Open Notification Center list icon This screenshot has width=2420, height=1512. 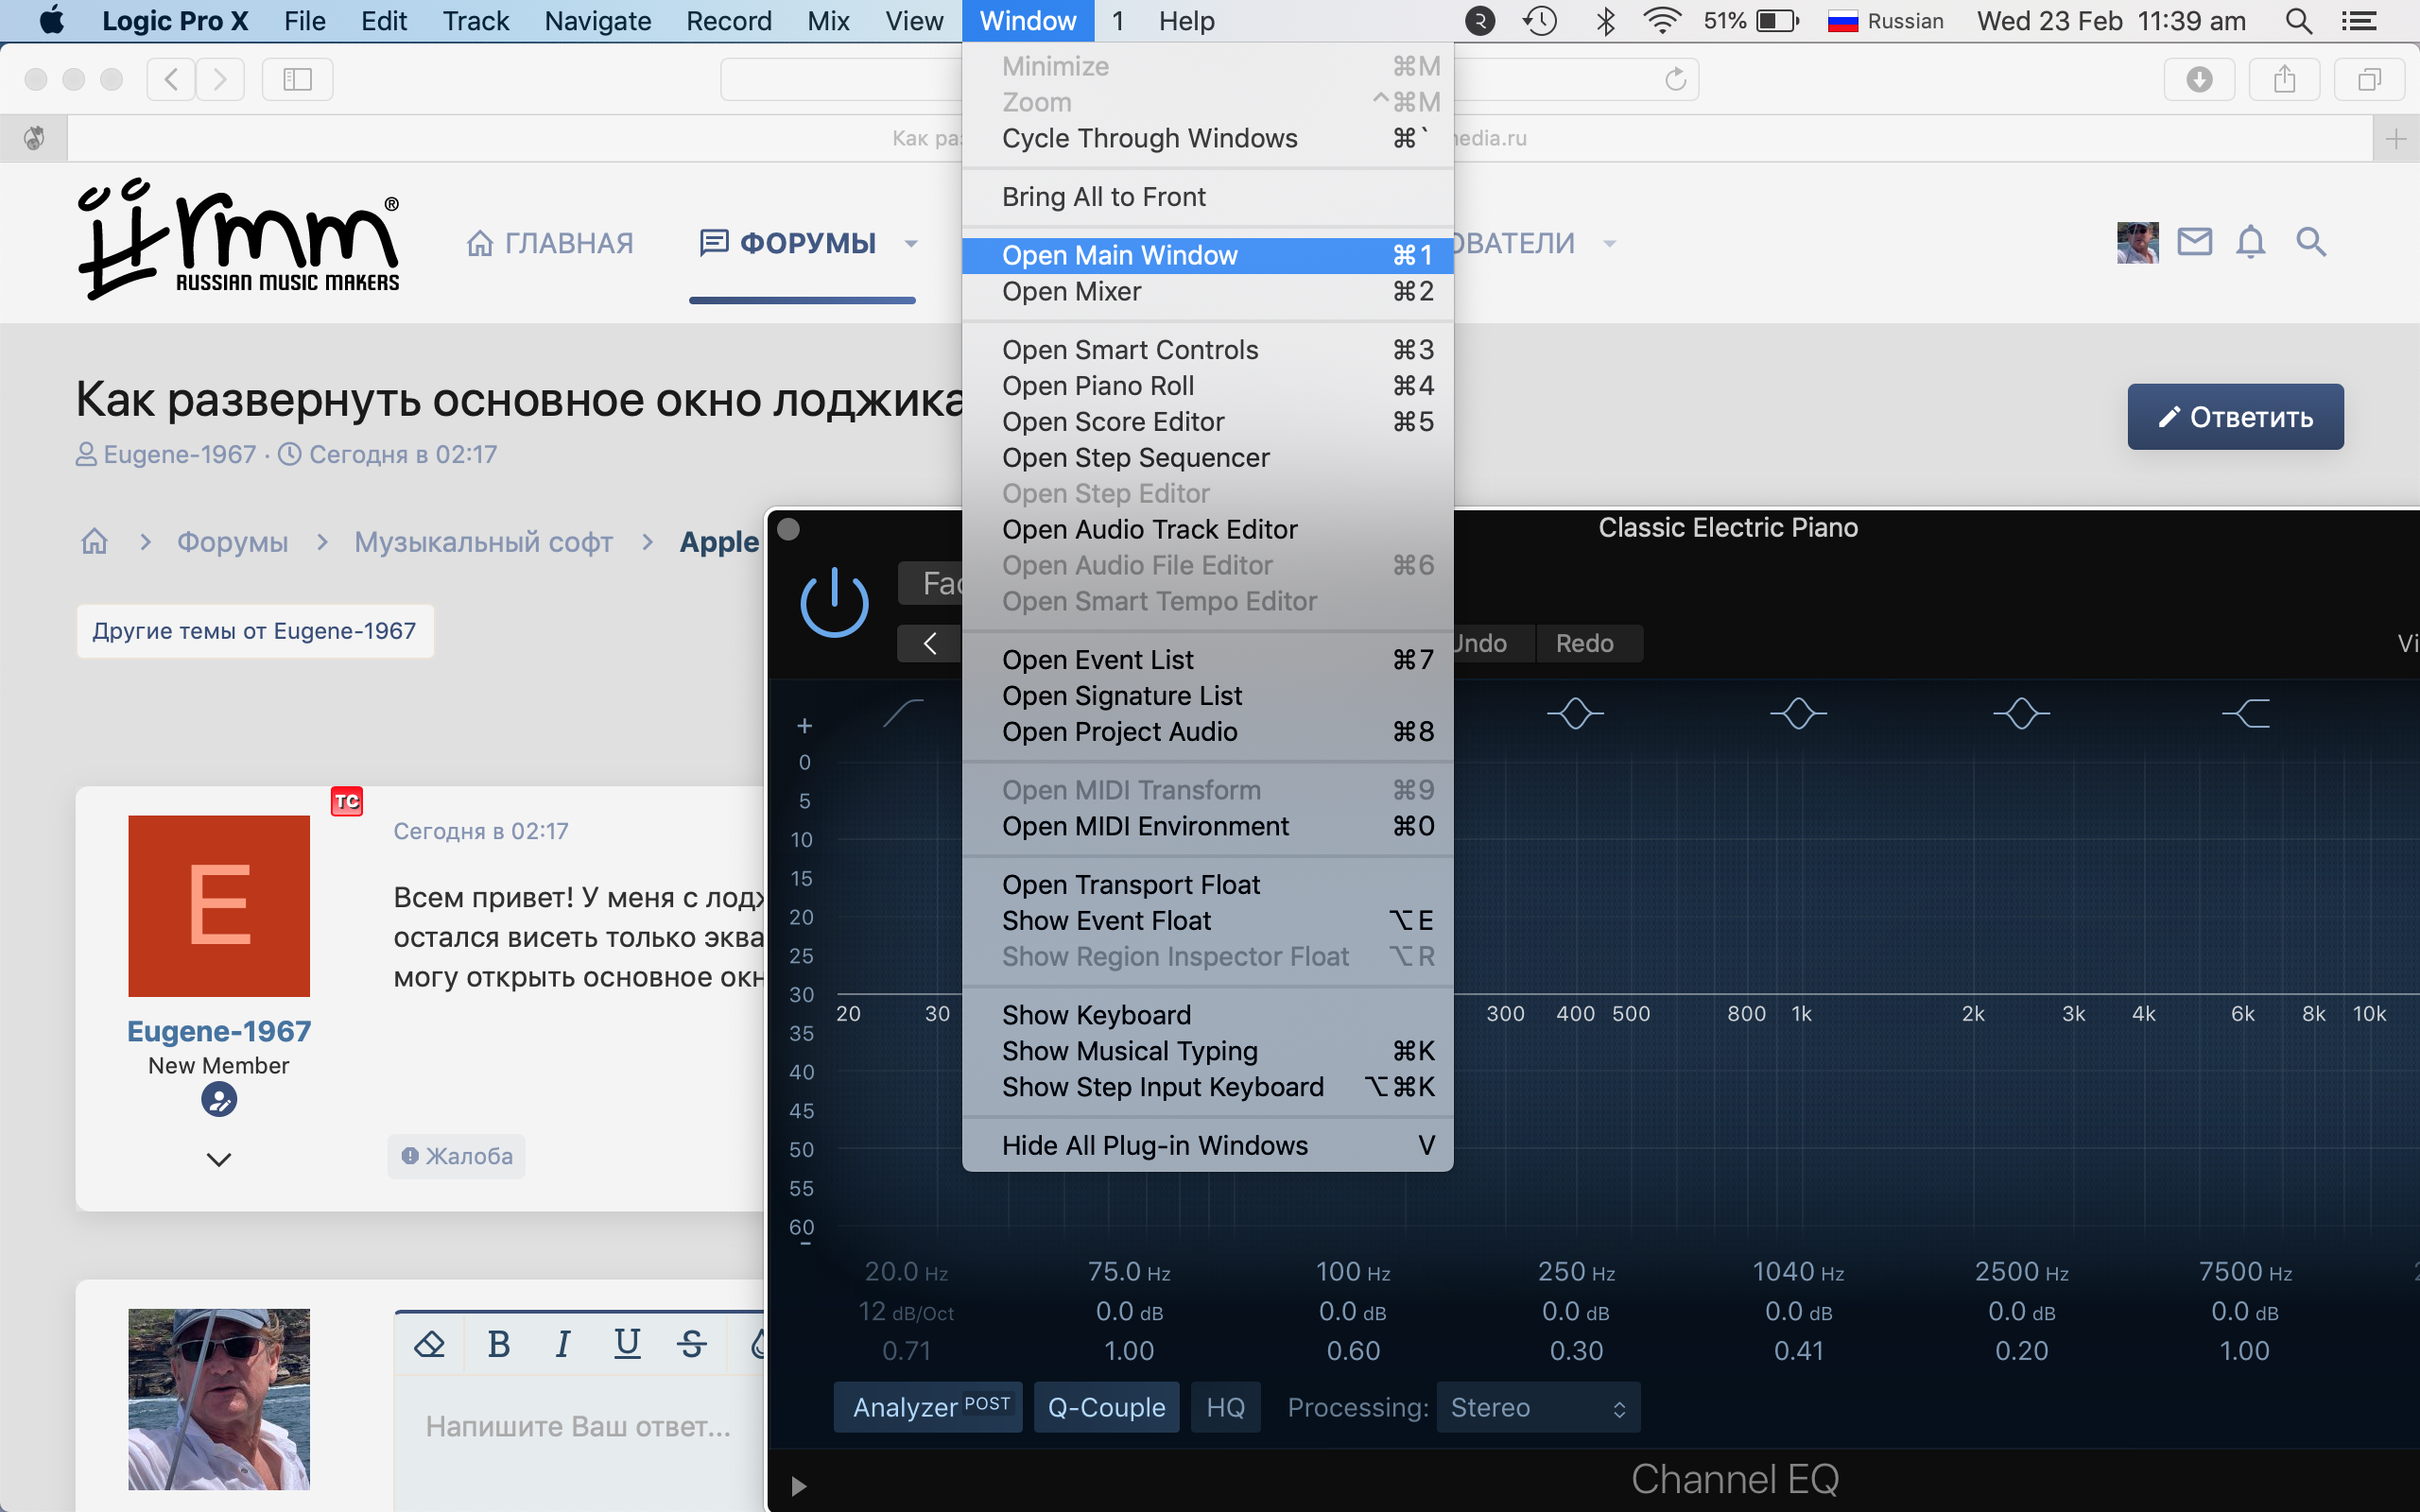pyautogui.click(x=2360, y=21)
